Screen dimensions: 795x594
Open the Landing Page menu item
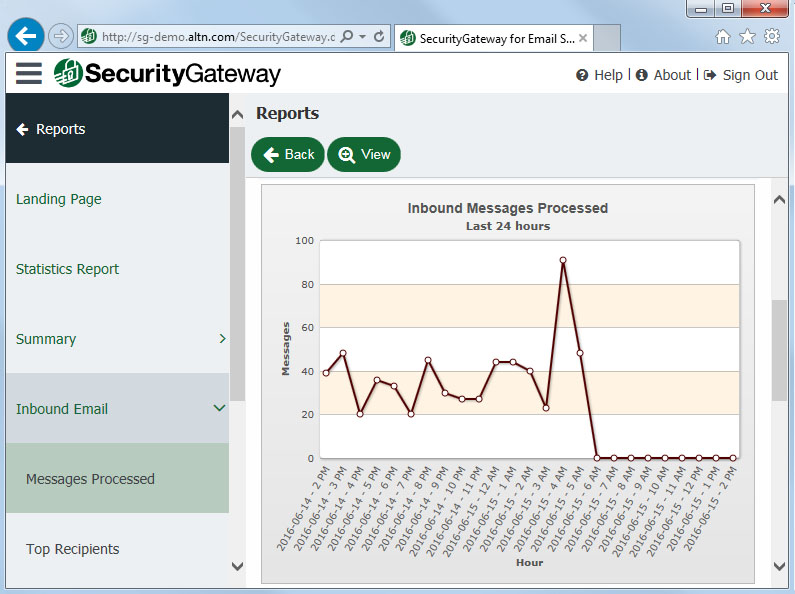117,199
